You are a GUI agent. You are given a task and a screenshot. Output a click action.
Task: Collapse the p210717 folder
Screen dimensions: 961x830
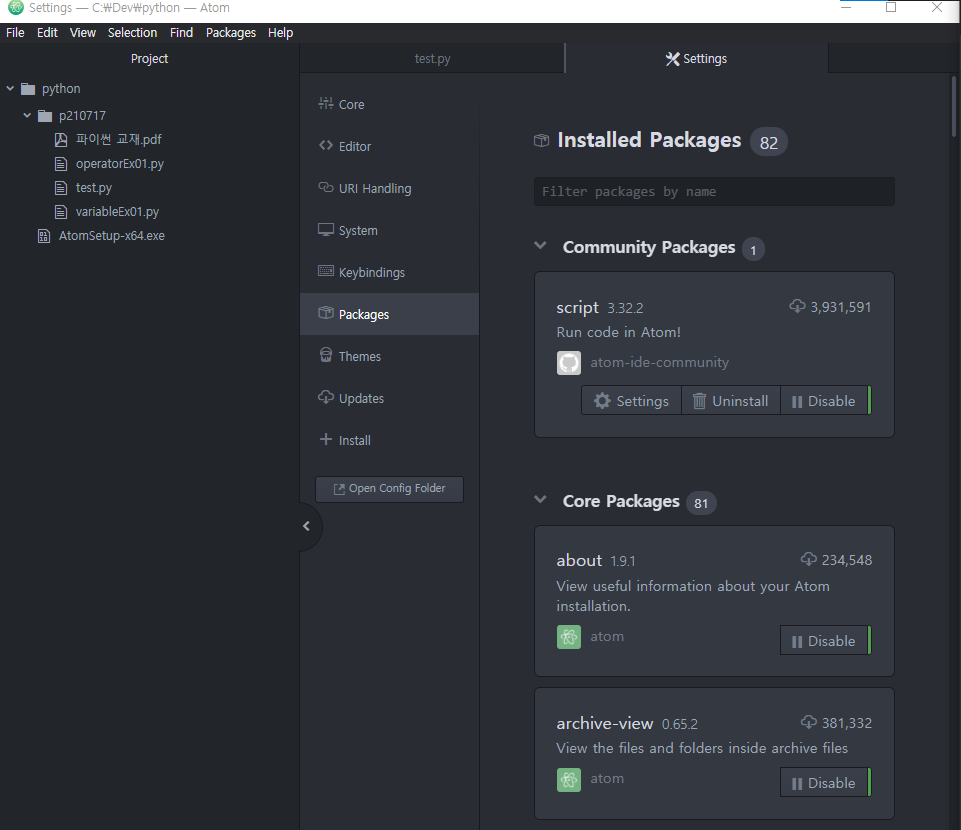(x=27, y=115)
